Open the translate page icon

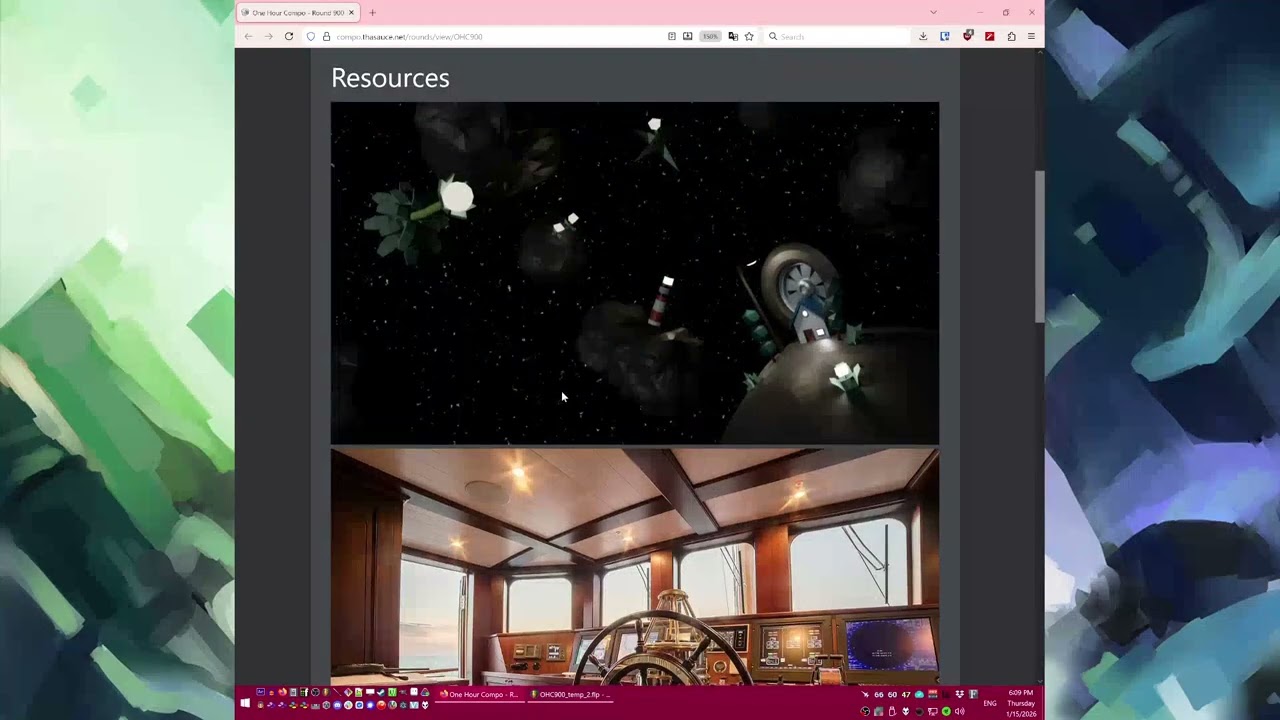(x=733, y=36)
